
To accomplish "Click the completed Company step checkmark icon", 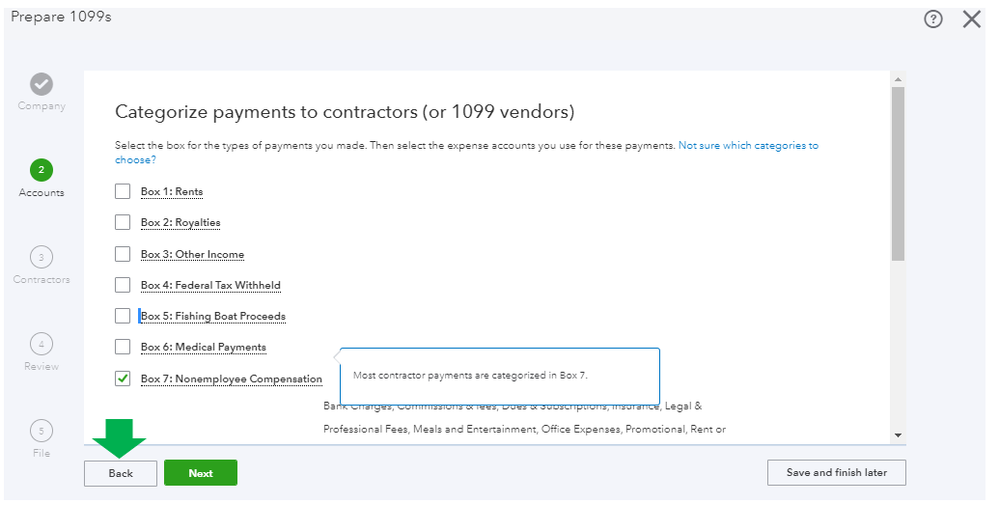I will 41,84.
